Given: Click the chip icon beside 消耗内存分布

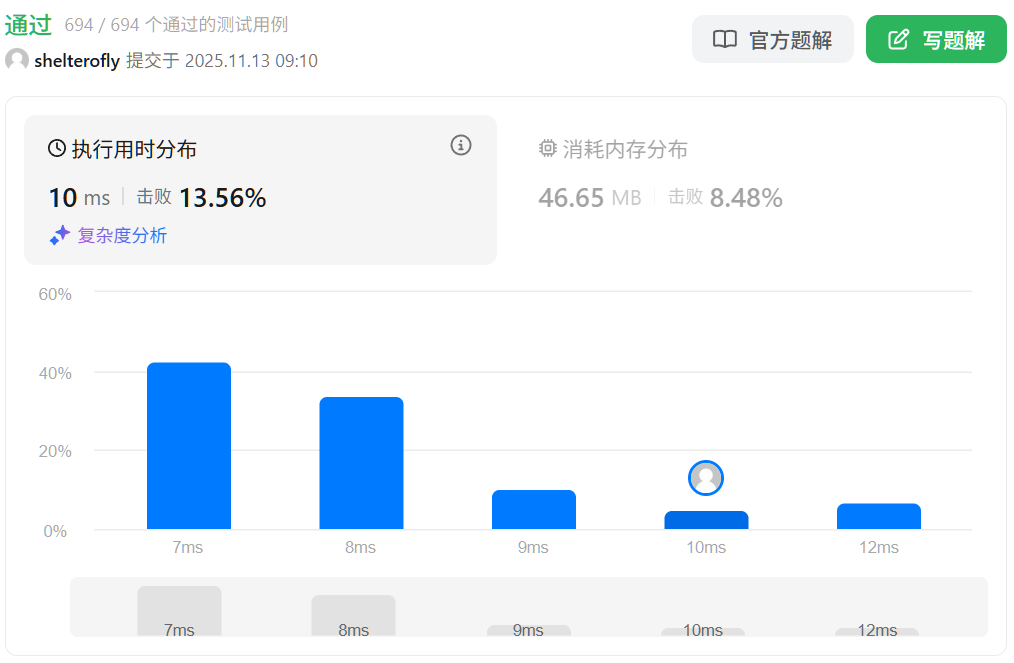Looking at the screenshot, I should pos(548,149).
